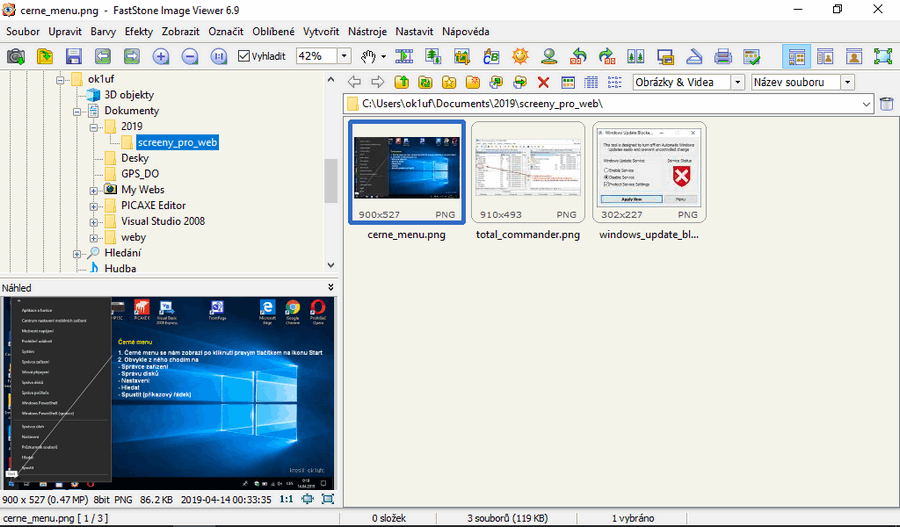The height and width of the screenshot is (527, 900).
Task: Expand the My Webs folder node
Action: point(94,190)
